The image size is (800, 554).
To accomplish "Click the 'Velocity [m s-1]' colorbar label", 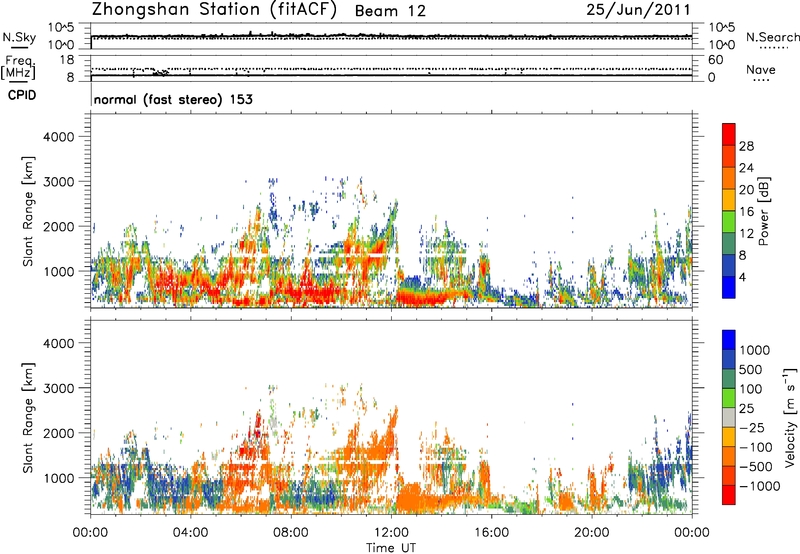I will (790, 417).
